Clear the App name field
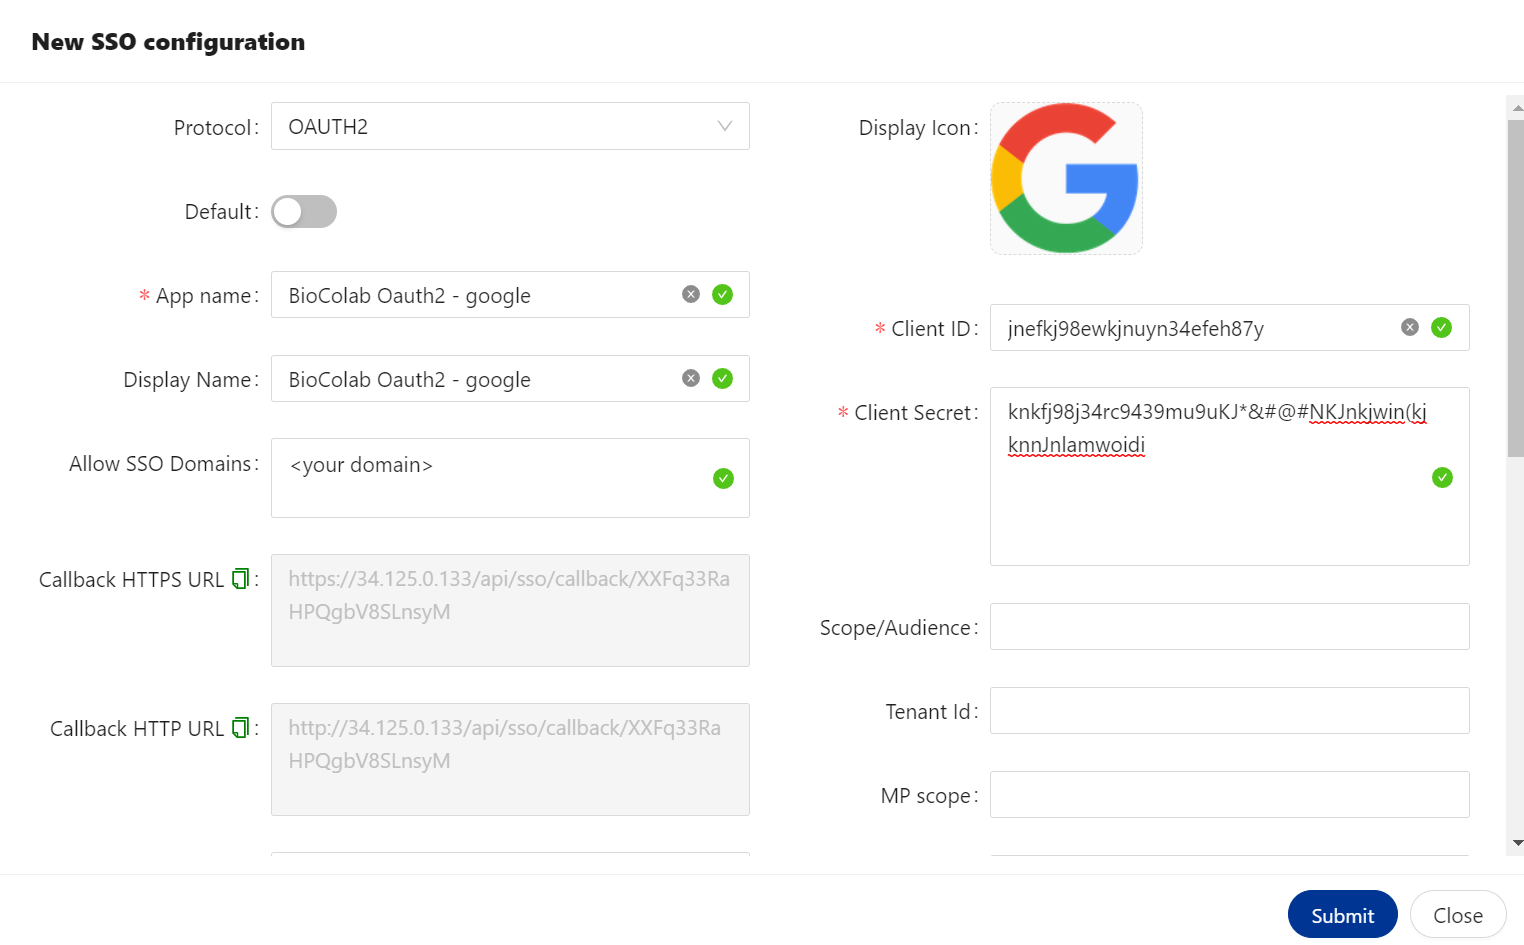 coord(690,294)
